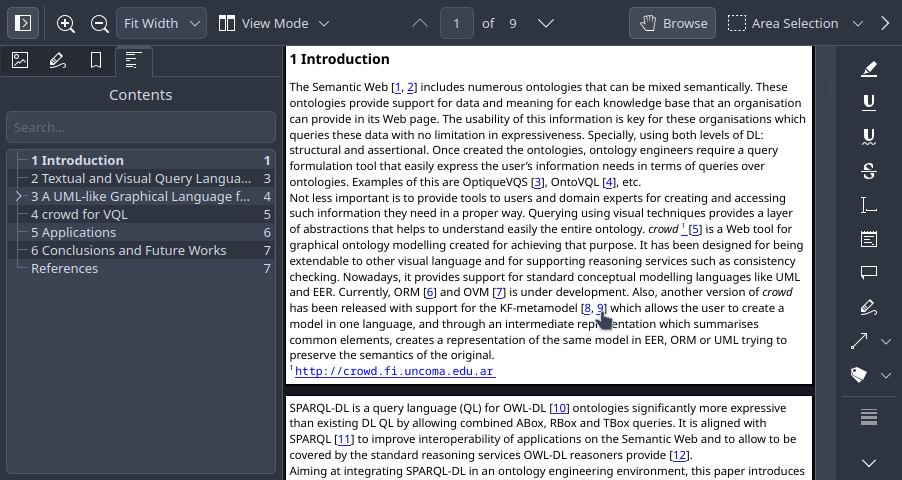Open the View Mode menu
The image size is (902, 480).
coord(274,23)
